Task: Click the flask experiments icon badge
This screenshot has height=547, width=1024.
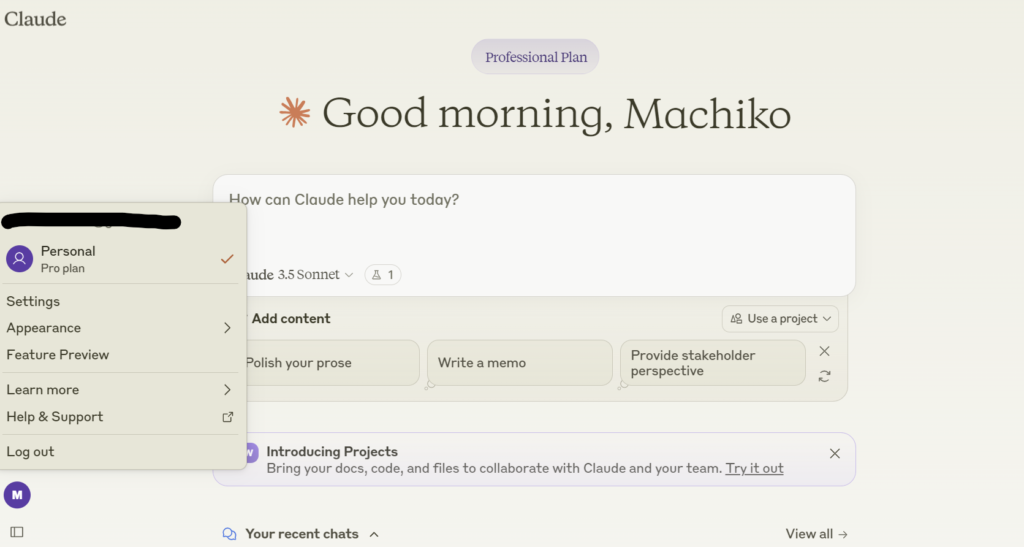Action: [383, 275]
